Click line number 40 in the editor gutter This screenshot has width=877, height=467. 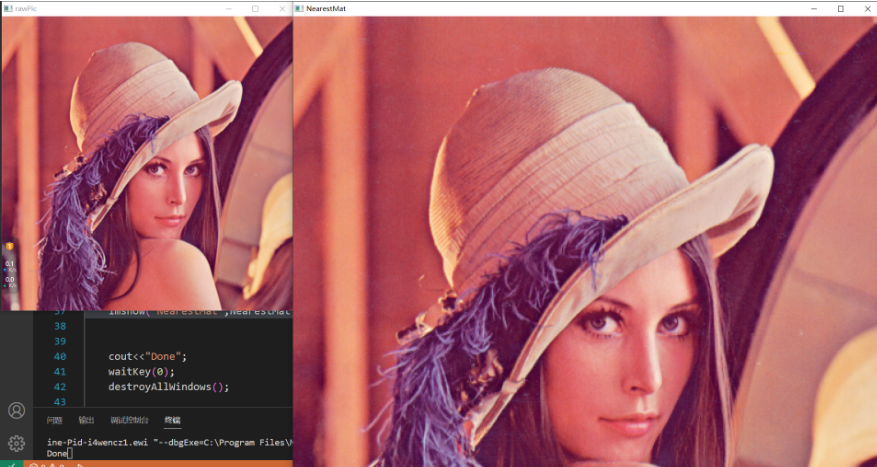60,356
